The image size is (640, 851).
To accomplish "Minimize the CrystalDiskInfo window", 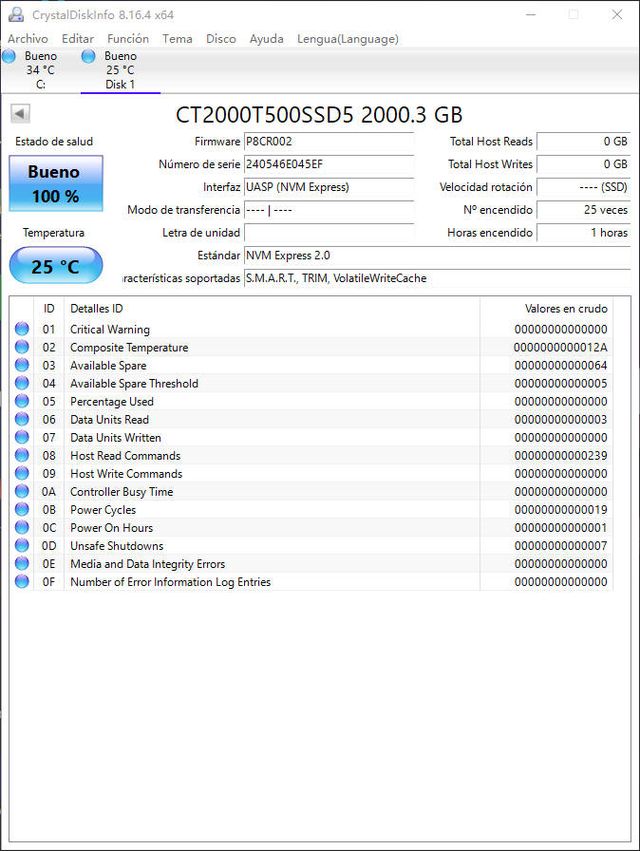I will tap(530, 15).
